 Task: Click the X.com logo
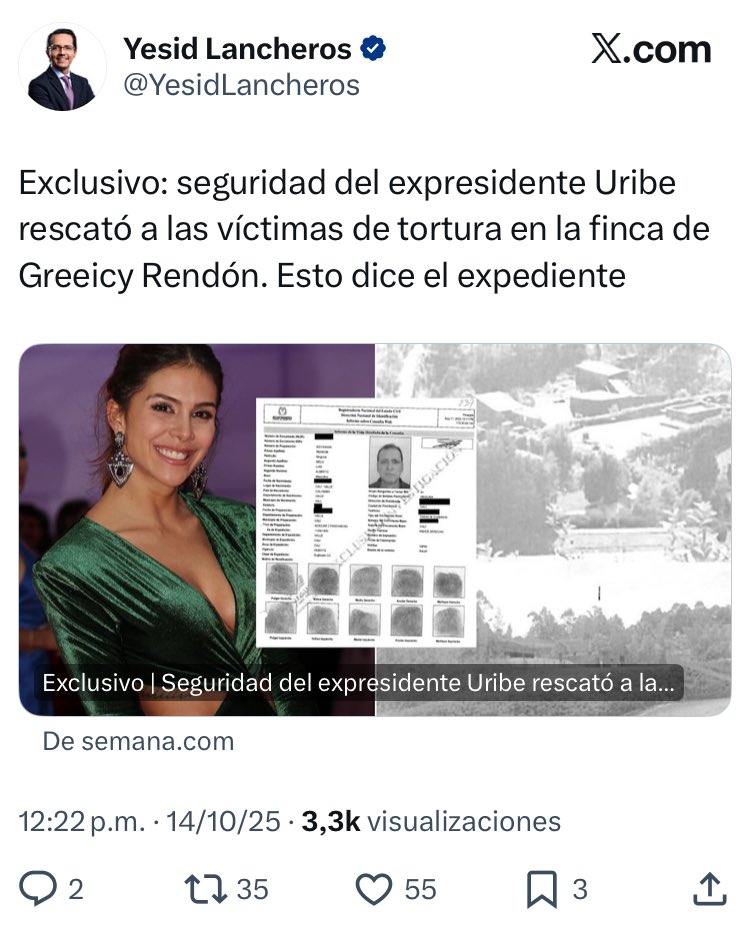point(651,49)
